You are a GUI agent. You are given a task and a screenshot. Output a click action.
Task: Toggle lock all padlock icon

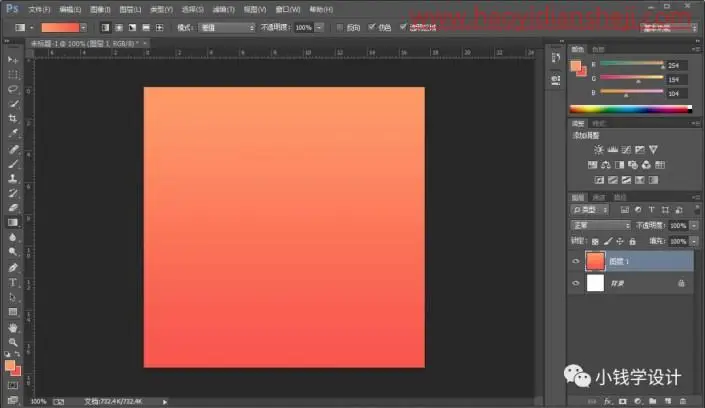(x=633, y=242)
